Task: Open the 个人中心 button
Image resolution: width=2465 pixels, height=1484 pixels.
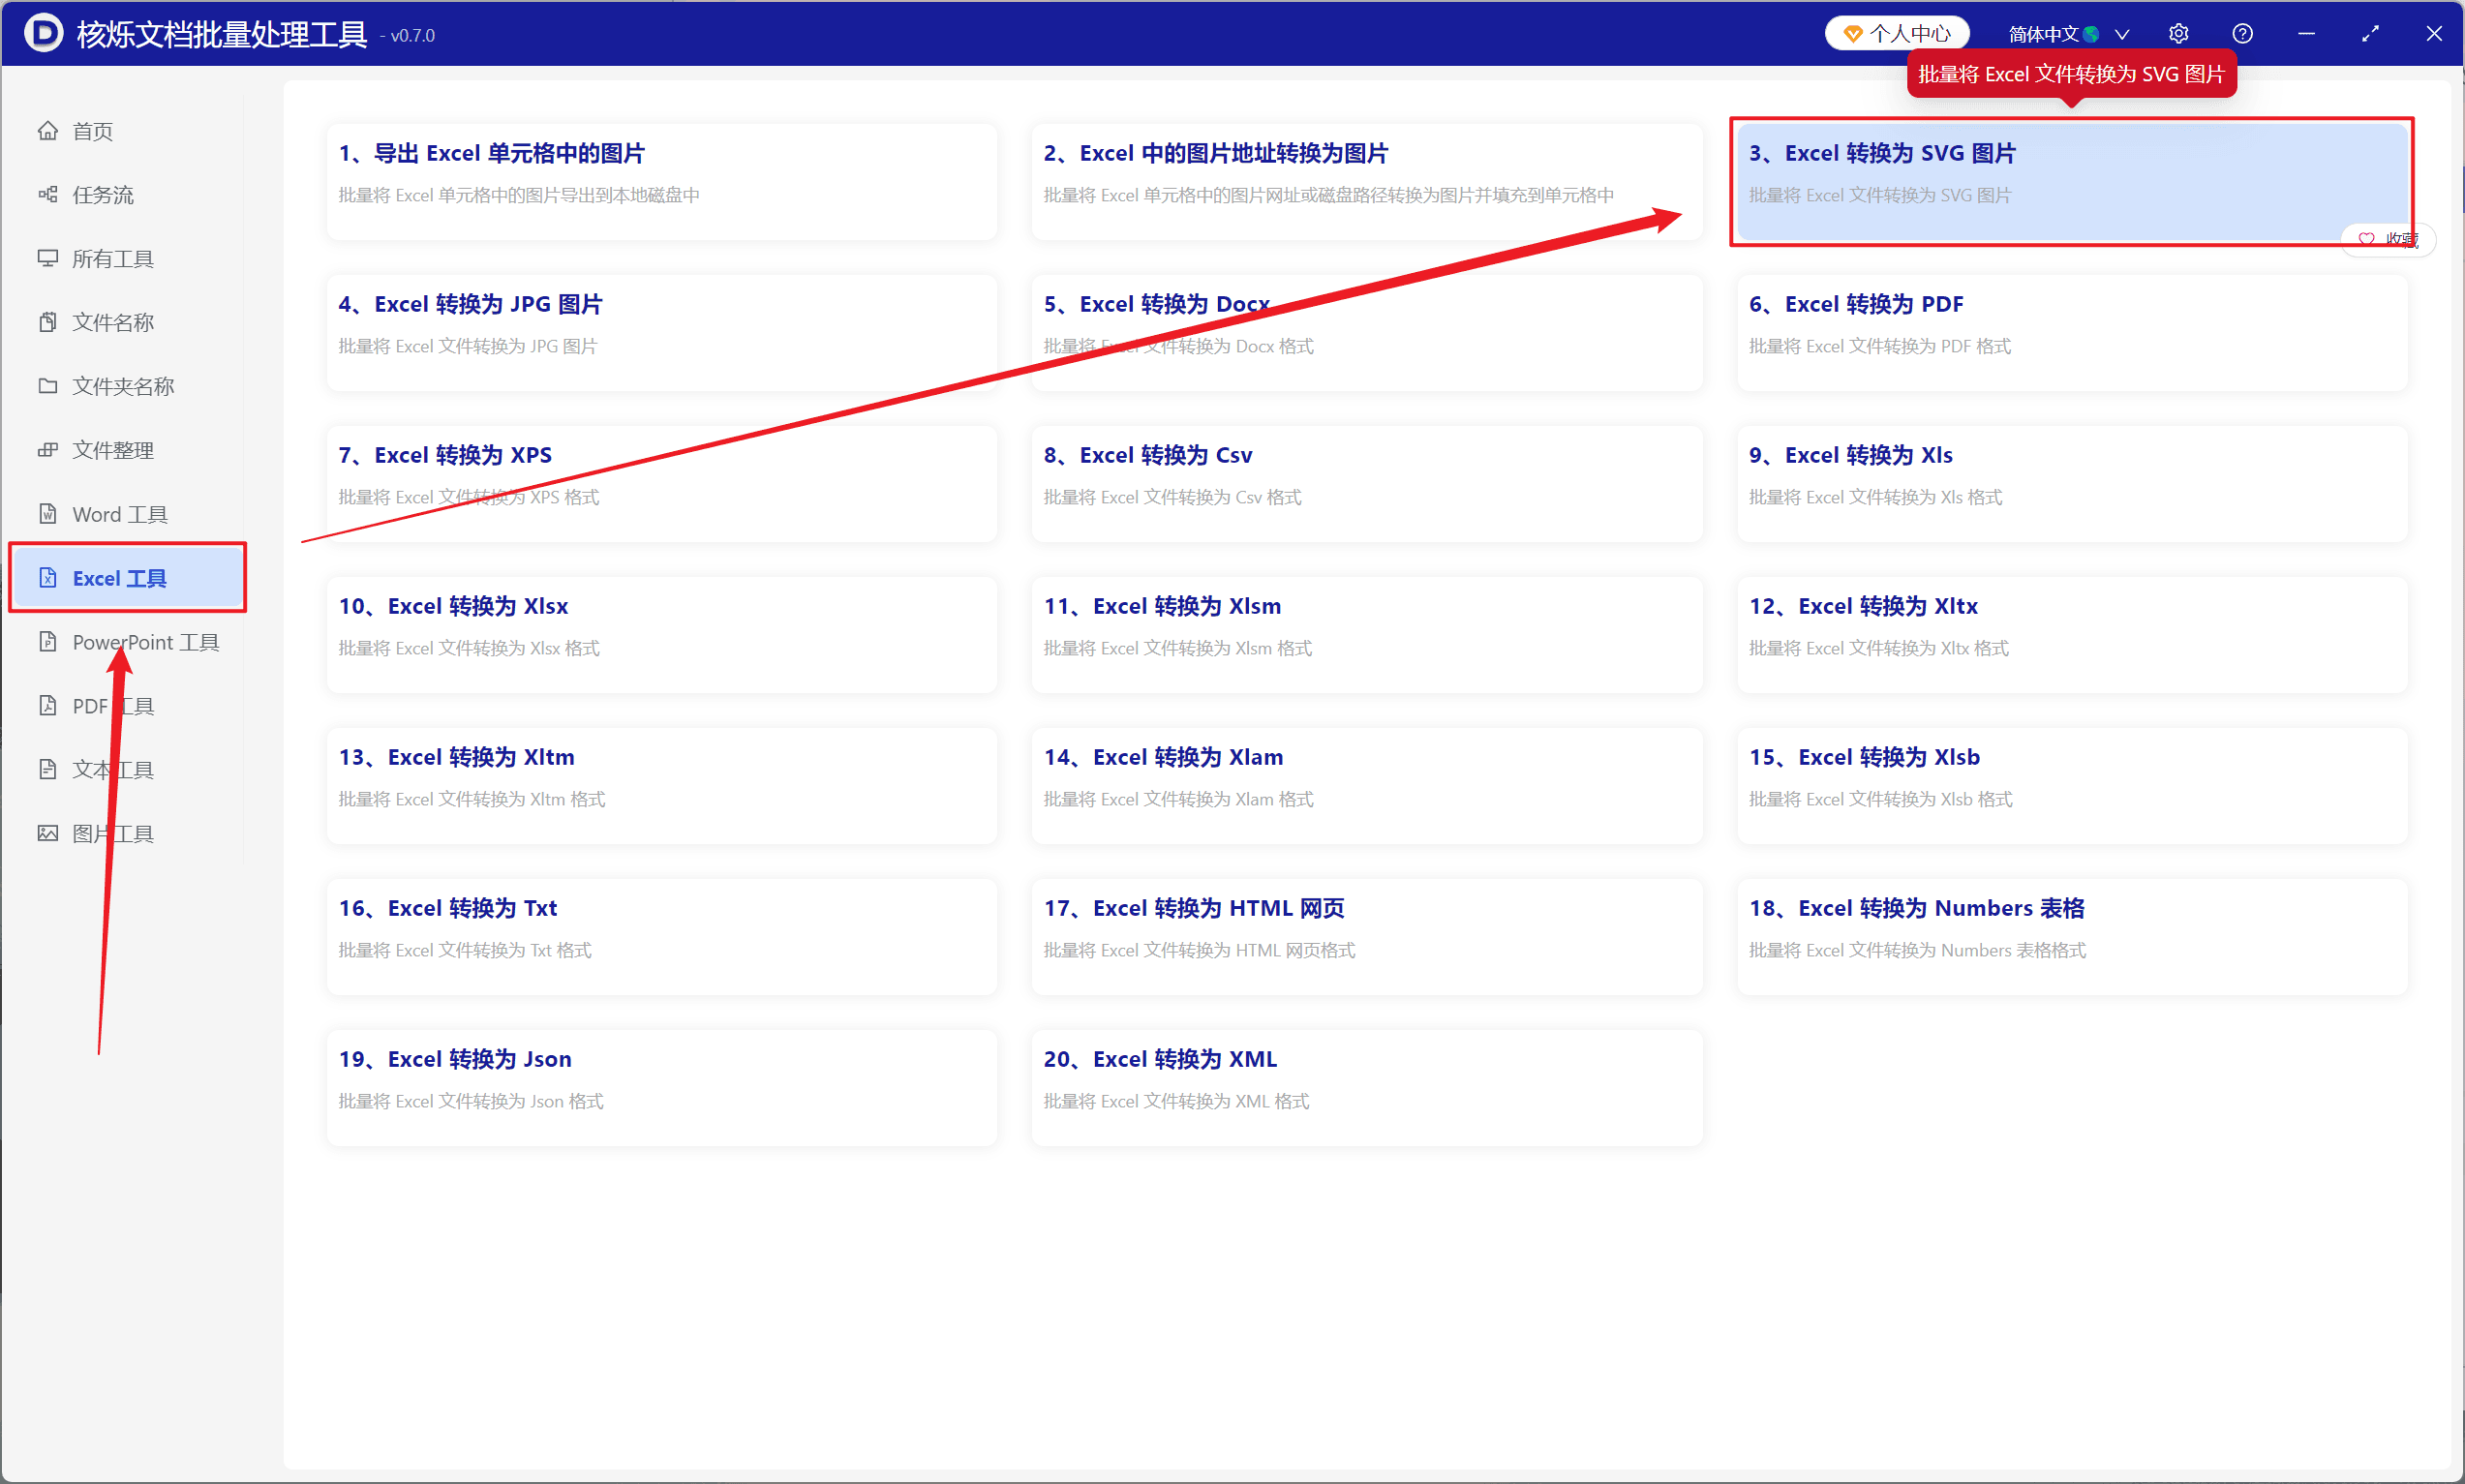Action: [x=1896, y=34]
